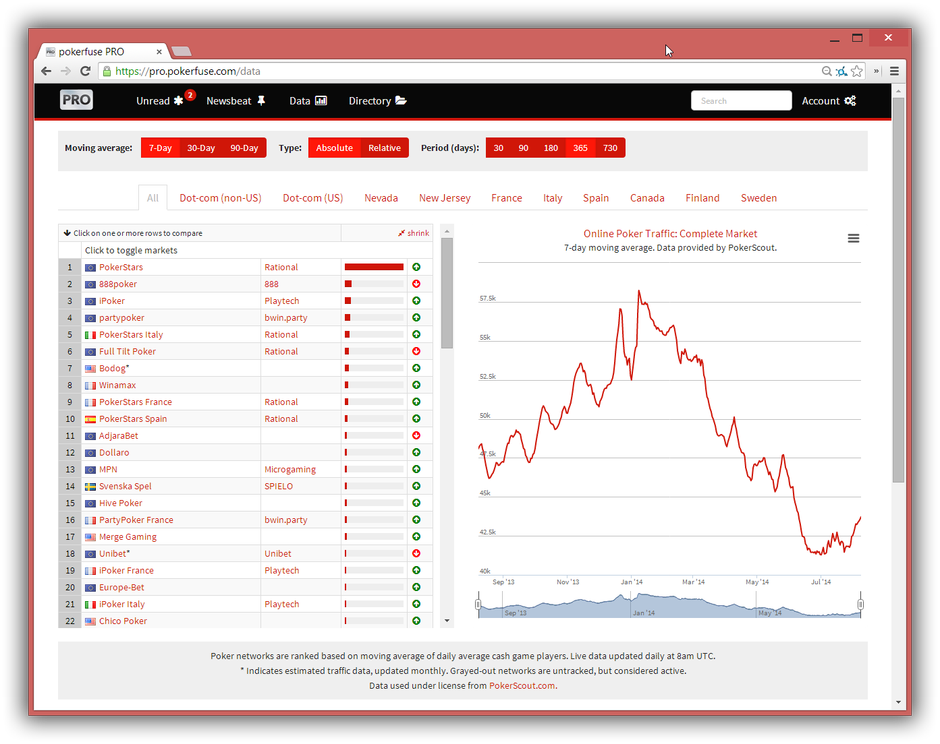Click the networks table scrollbar thumb
The width and height of the screenshot is (940, 744).
click(447, 293)
